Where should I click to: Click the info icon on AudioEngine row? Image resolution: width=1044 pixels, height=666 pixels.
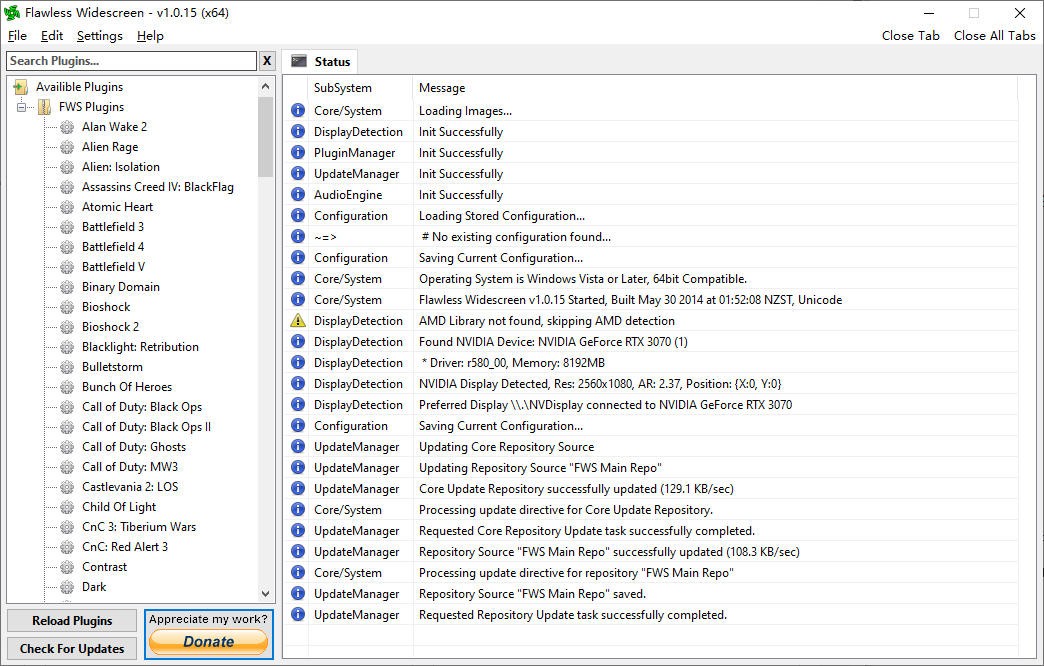point(298,194)
